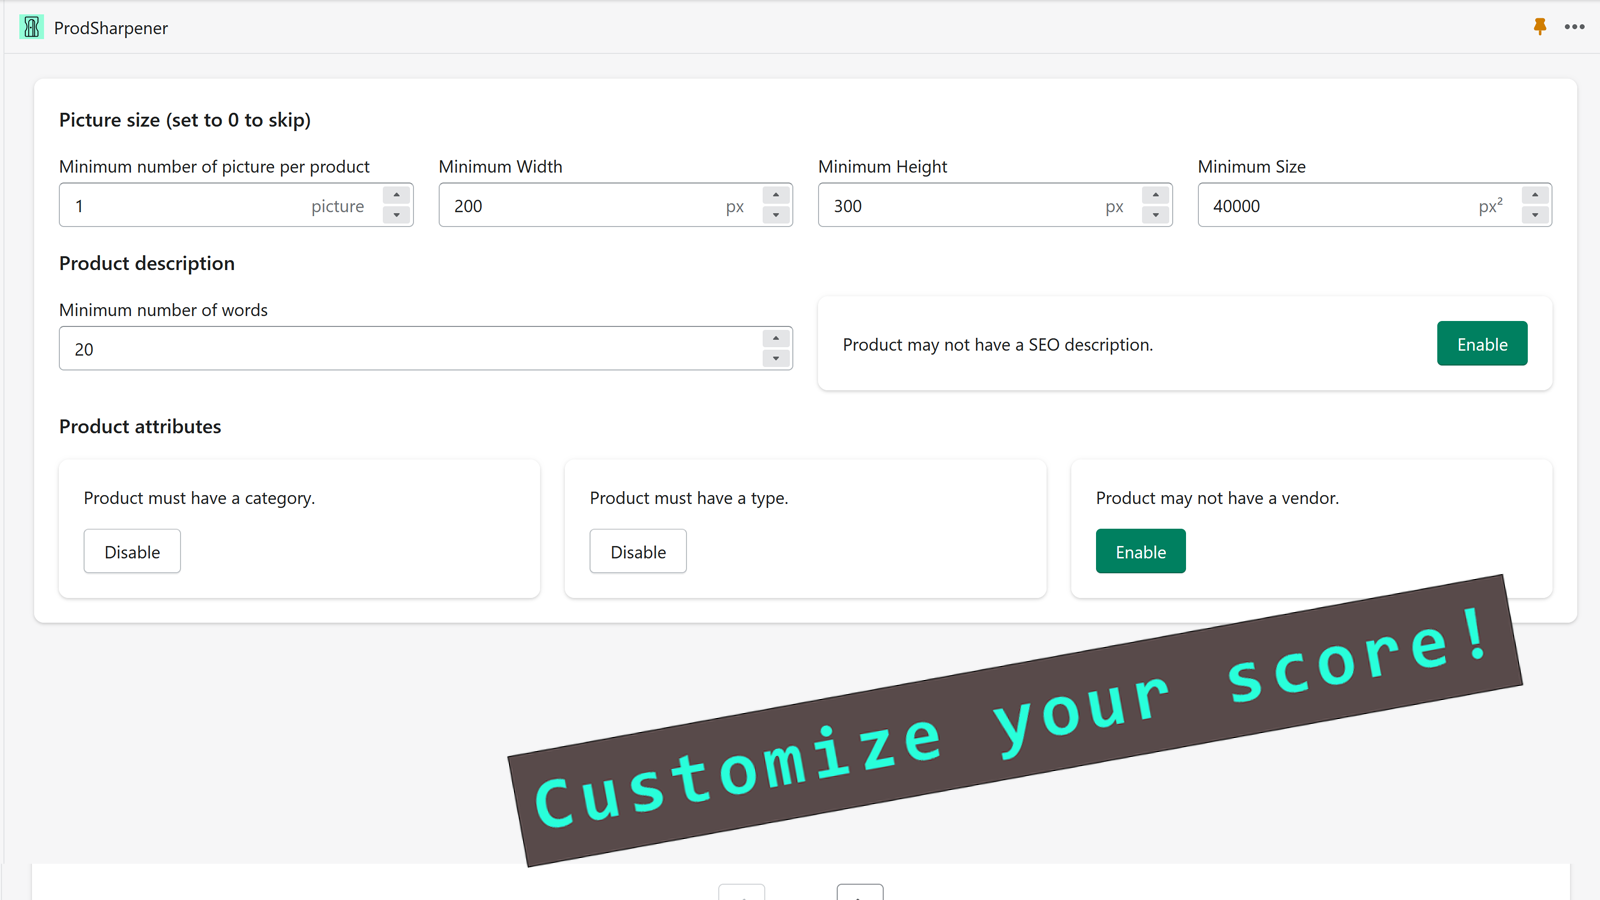1600x900 pixels.
Task: Enable the SEO description requirement
Action: pos(1482,344)
